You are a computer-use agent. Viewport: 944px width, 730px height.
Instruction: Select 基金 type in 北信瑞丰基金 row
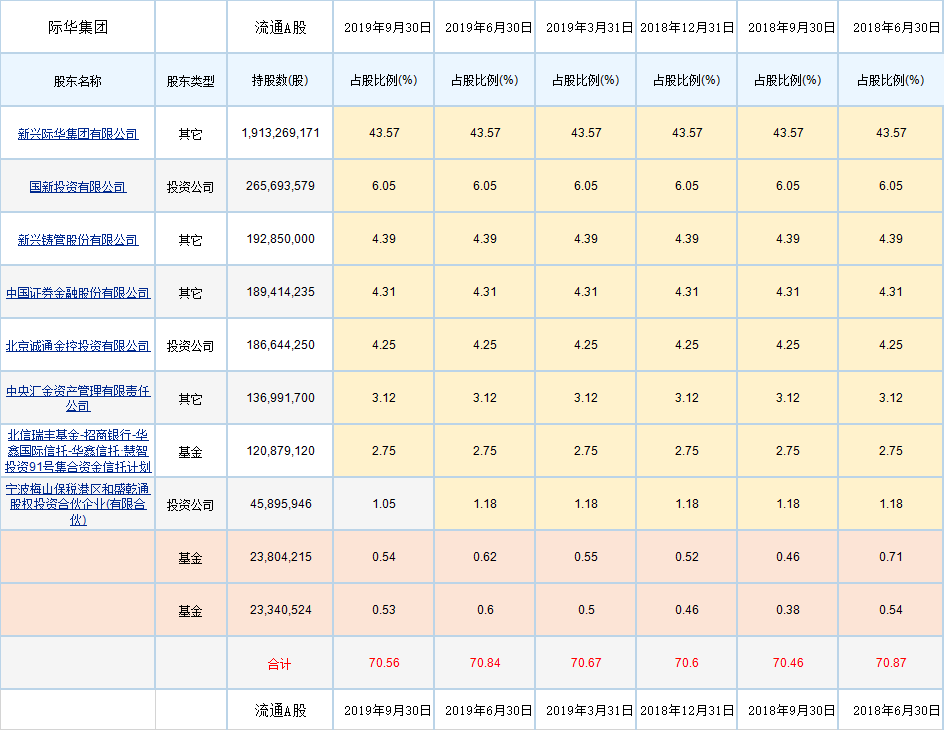(190, 451)
